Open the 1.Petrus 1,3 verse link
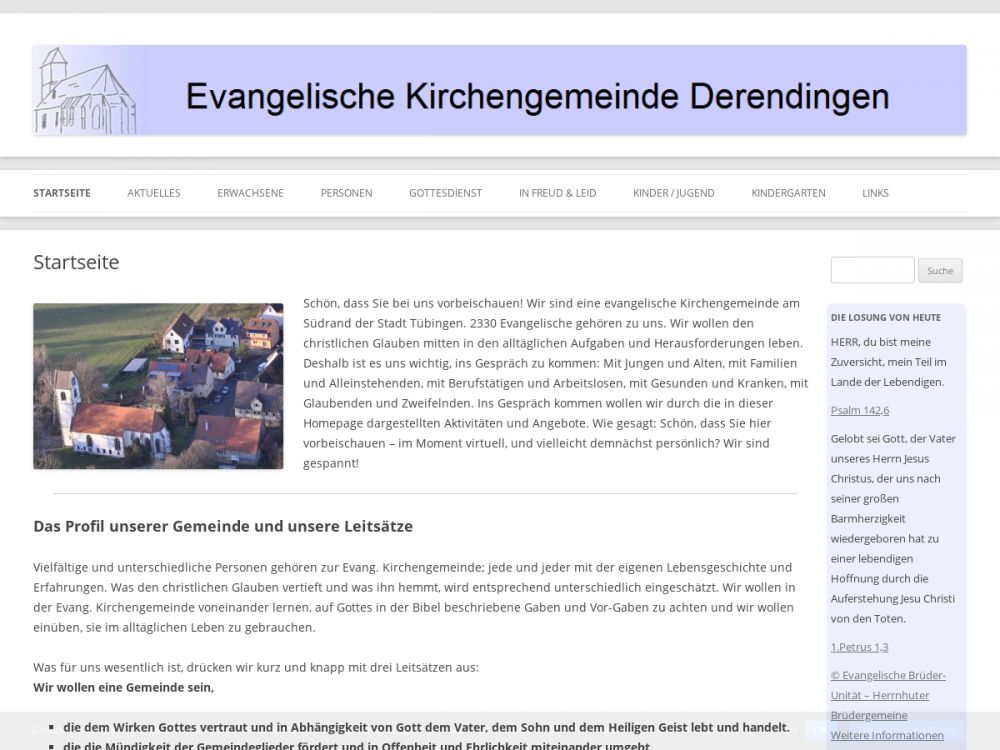 click(x=859, y=647)
